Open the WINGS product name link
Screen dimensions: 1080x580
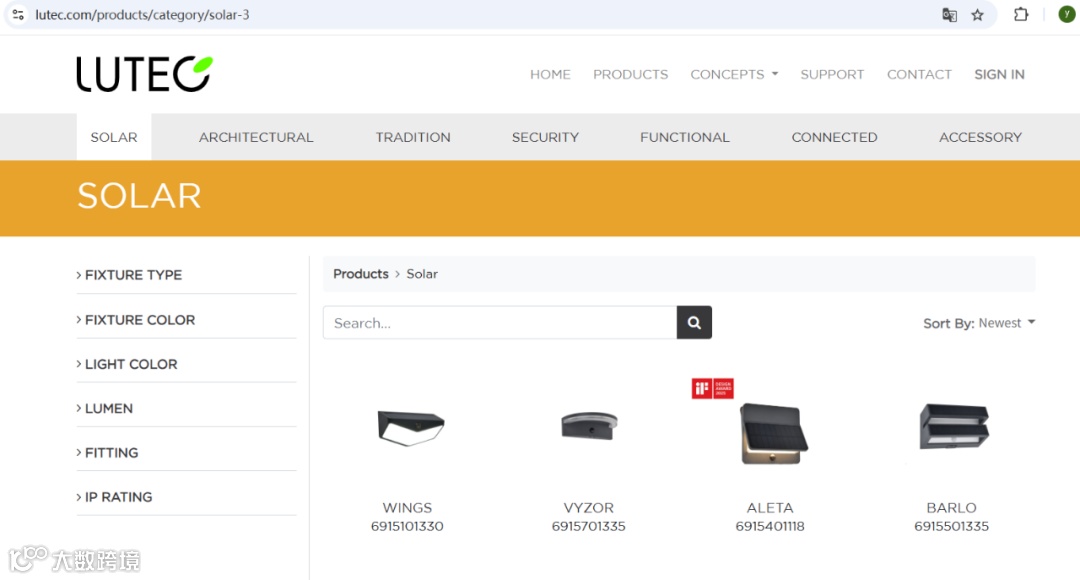(407, 508)
